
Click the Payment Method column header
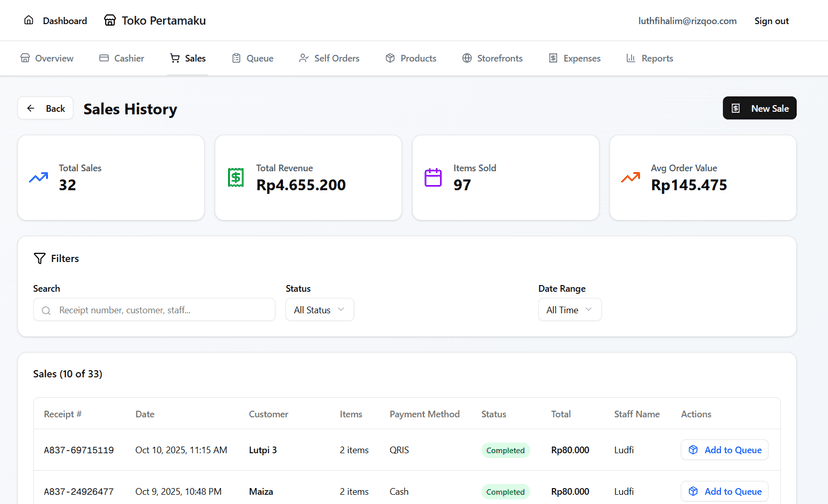click(x=425, y=414)
